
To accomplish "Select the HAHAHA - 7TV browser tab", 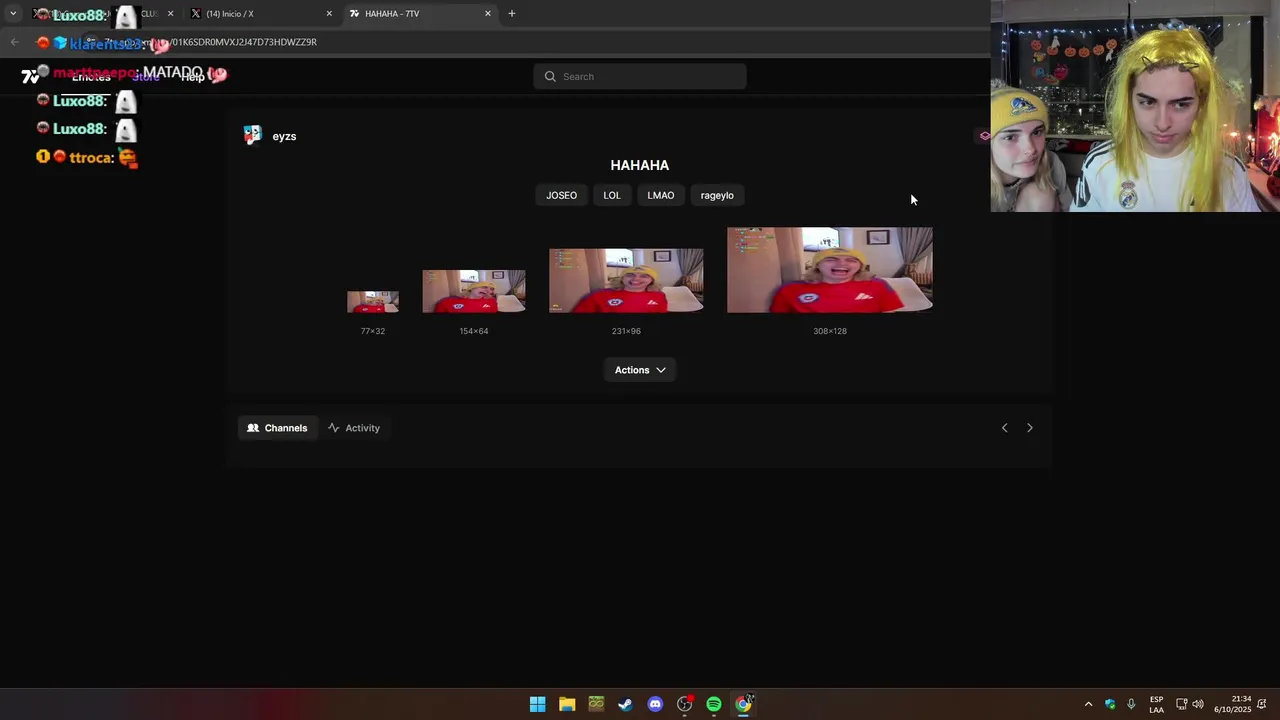I will (x=420, y=14).
